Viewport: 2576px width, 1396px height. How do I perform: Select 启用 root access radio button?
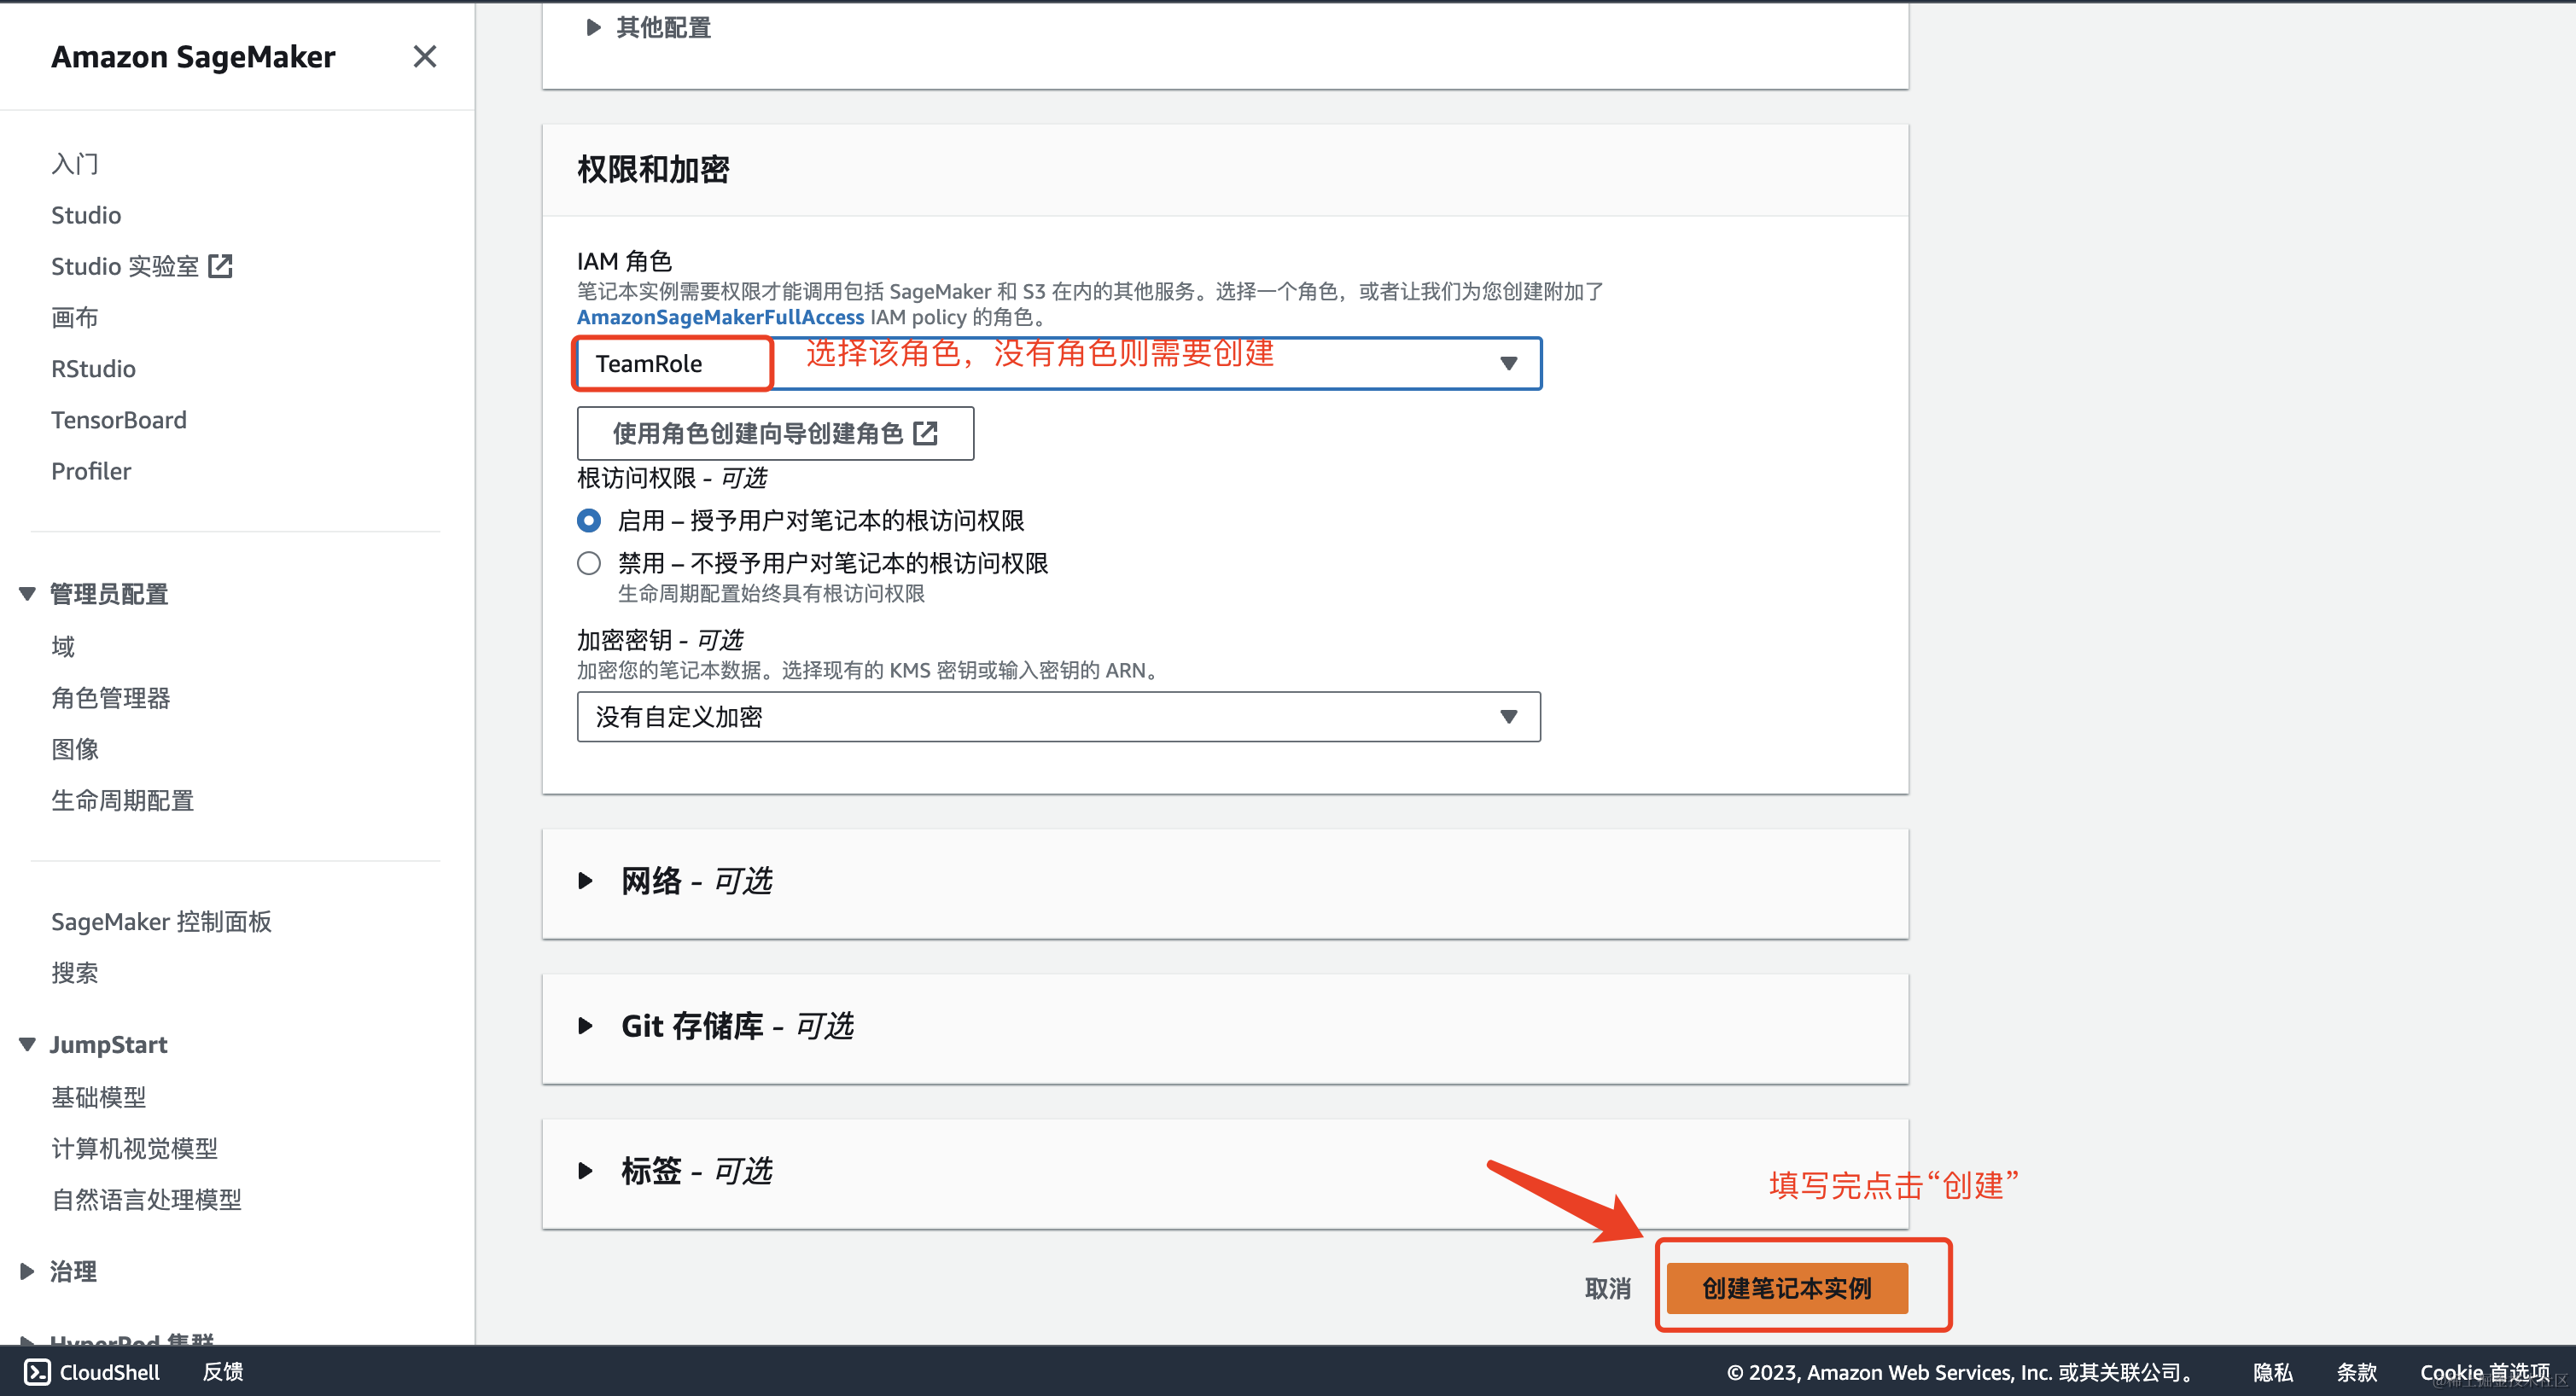pyautogui.click(x=589, y=521)
